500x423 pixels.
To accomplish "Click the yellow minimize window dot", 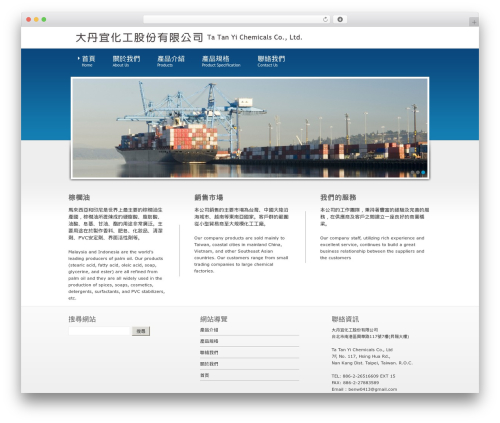I will (36, 19).
